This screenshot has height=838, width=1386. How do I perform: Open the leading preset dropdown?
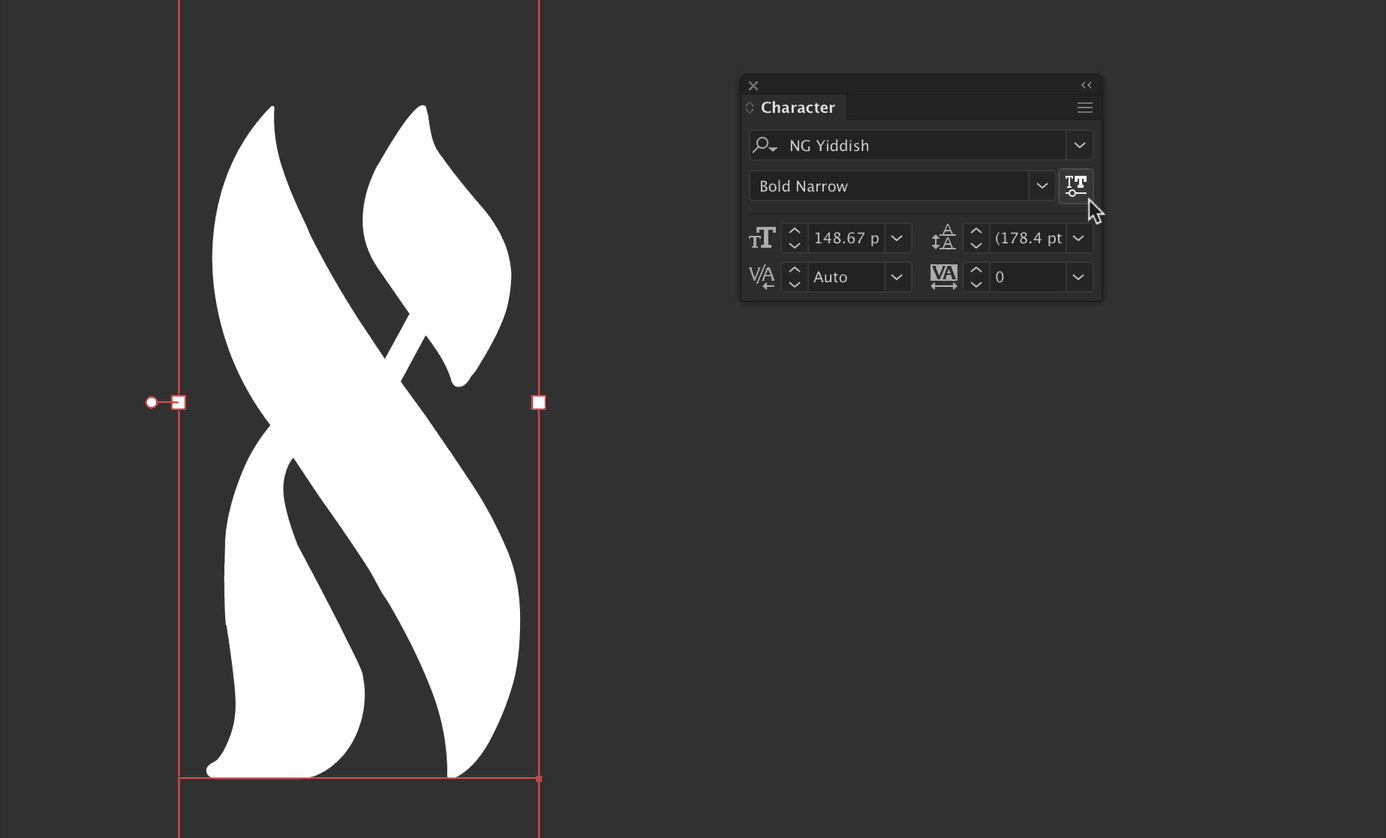1078,238
